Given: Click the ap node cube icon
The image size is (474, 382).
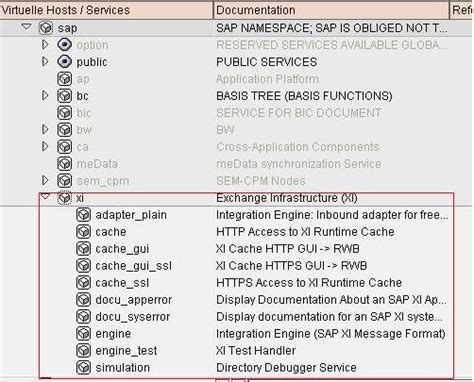Looking at the screenshot, I should [64, 79].
